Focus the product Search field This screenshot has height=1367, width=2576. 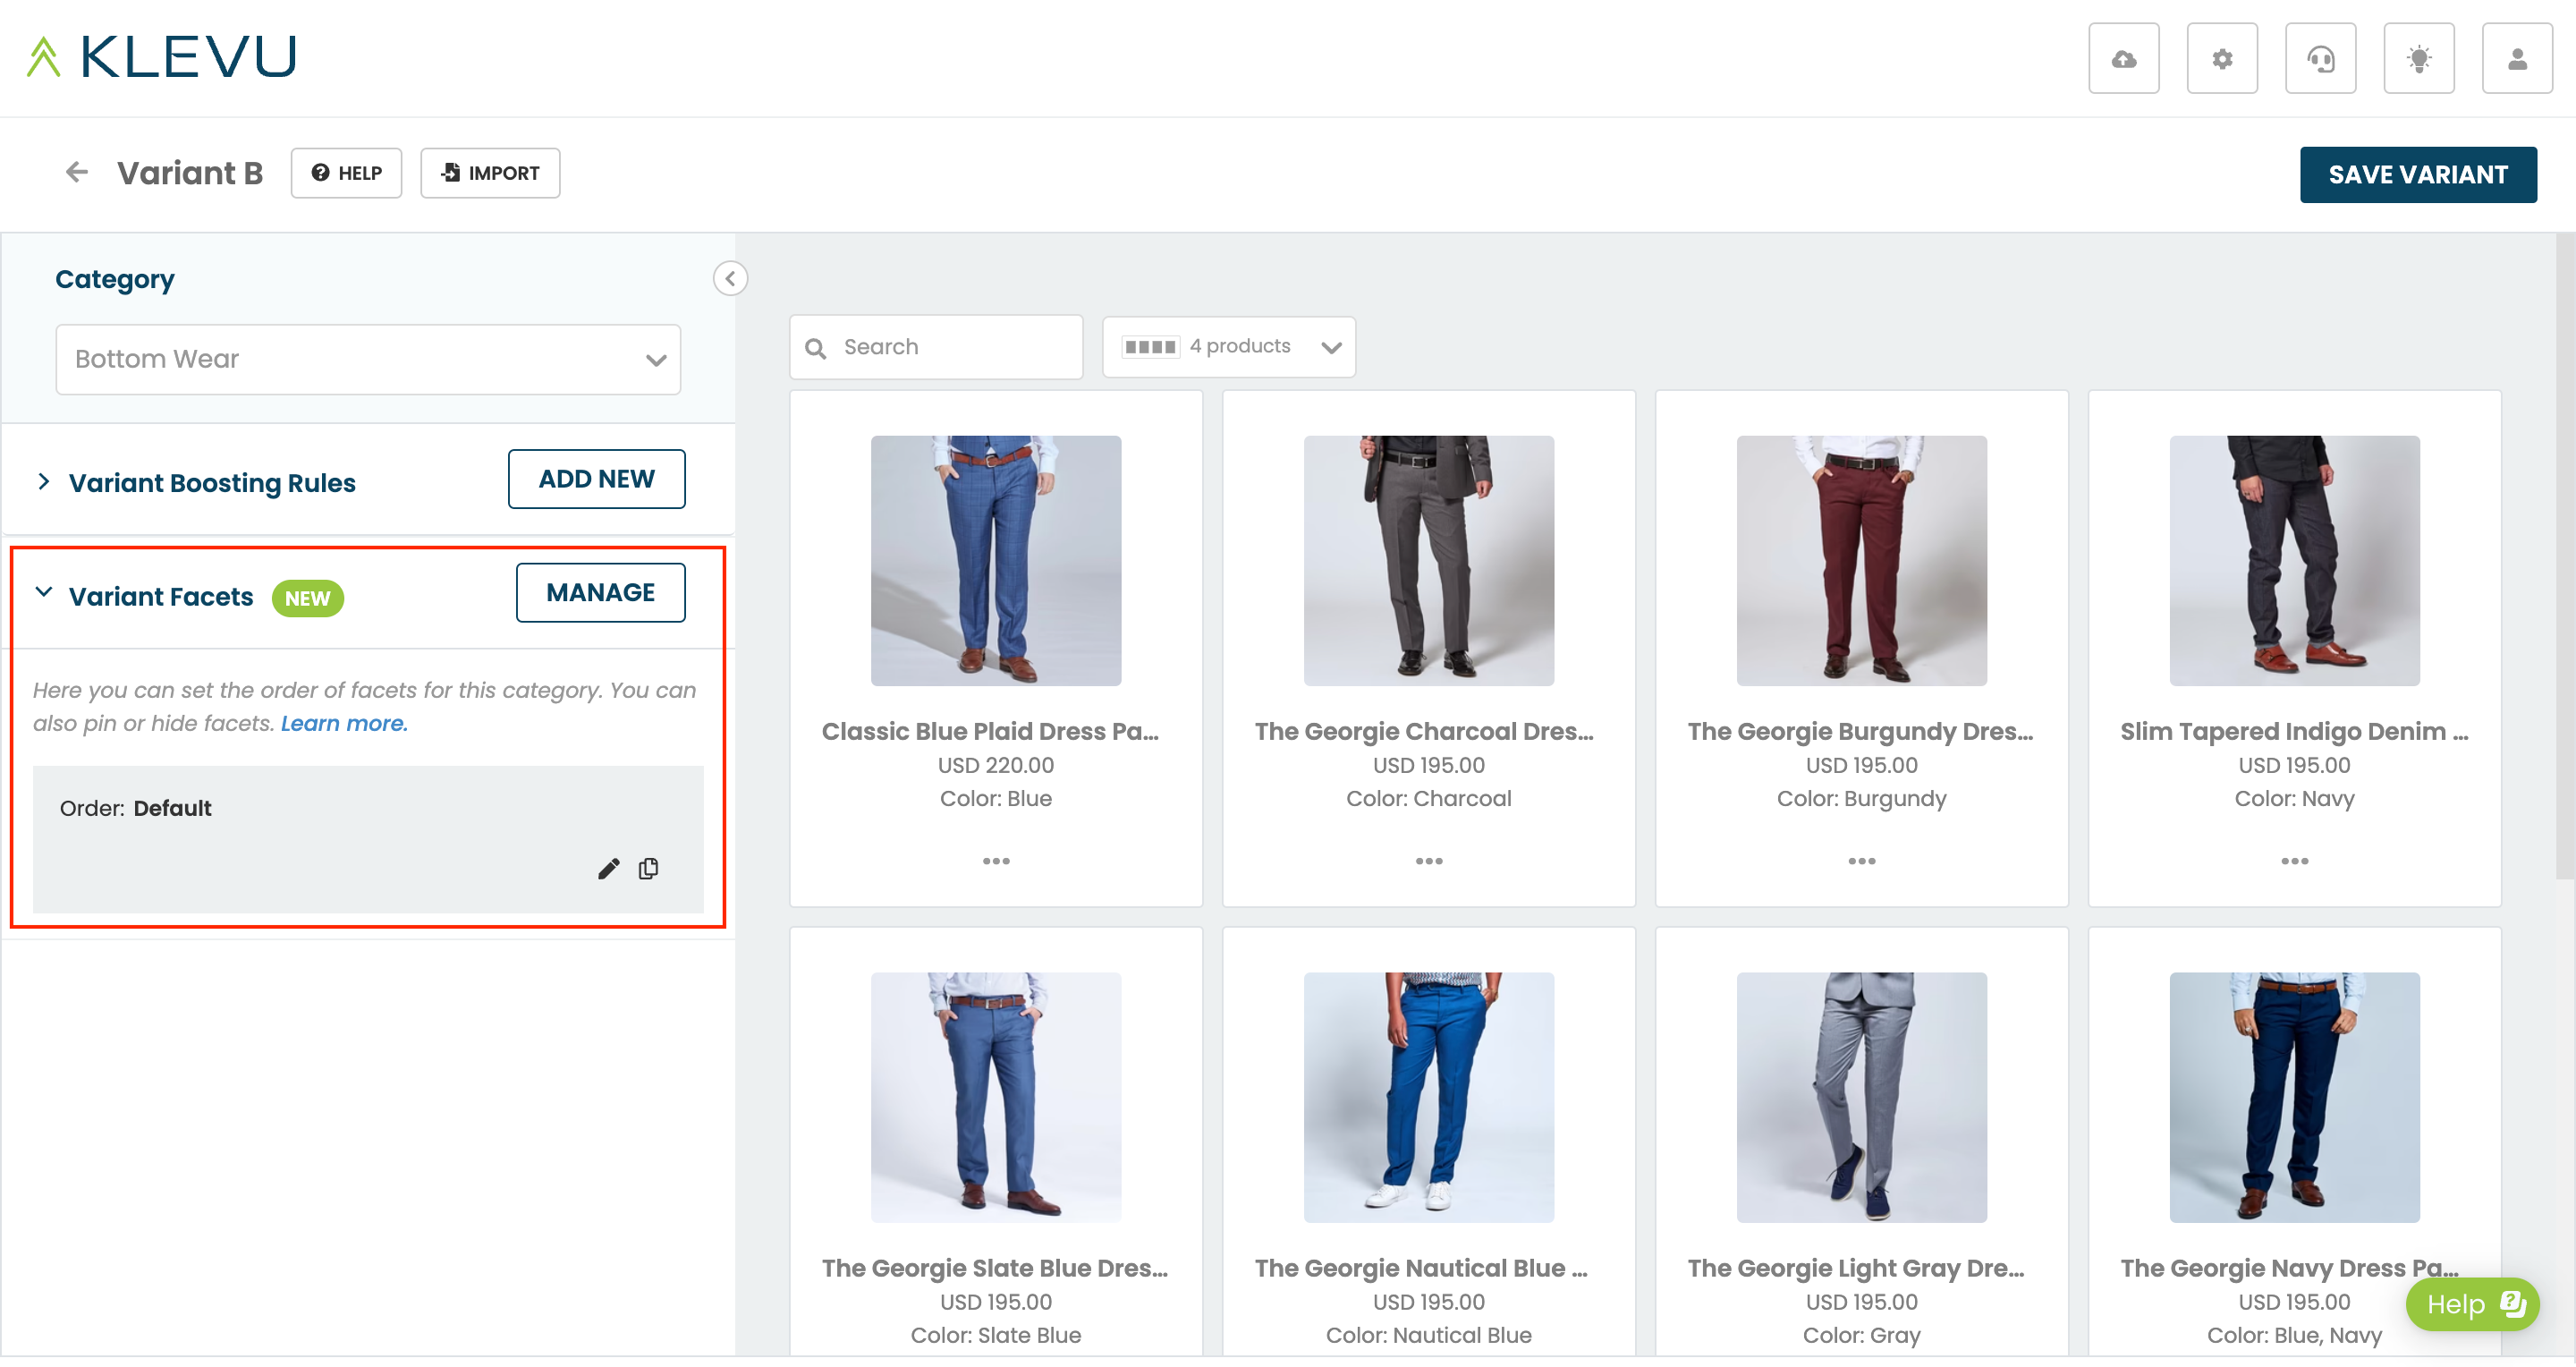[936, 347]
